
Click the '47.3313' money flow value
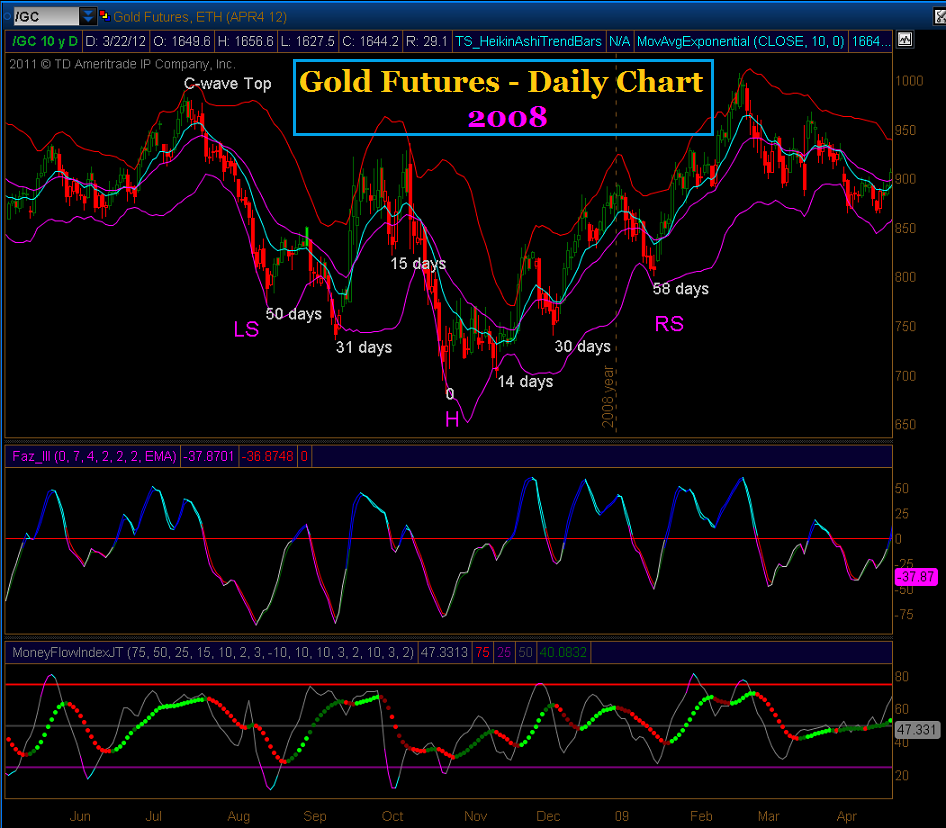444,652
